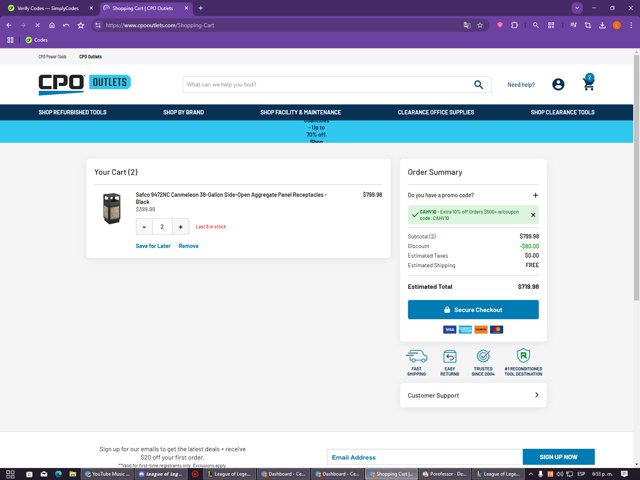Screen dimensions: 640x480
Task: Remove the applied CAHV10 promo code
Action: pyautogui.click(x=533, y=215)
